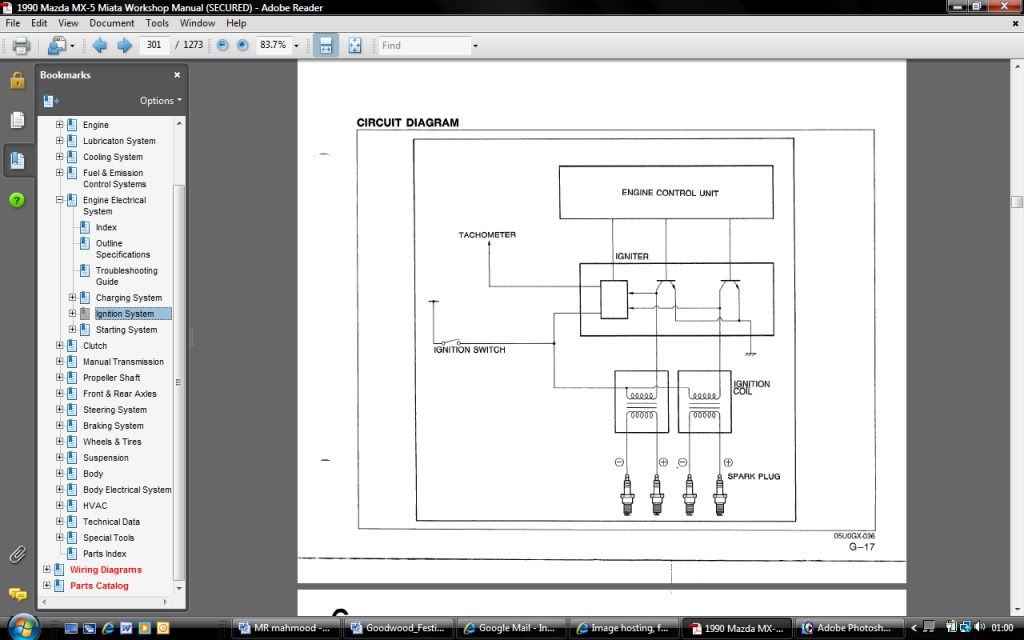
Task: Switch to Adobe Photoshop taskbar button
Action: 849,628
